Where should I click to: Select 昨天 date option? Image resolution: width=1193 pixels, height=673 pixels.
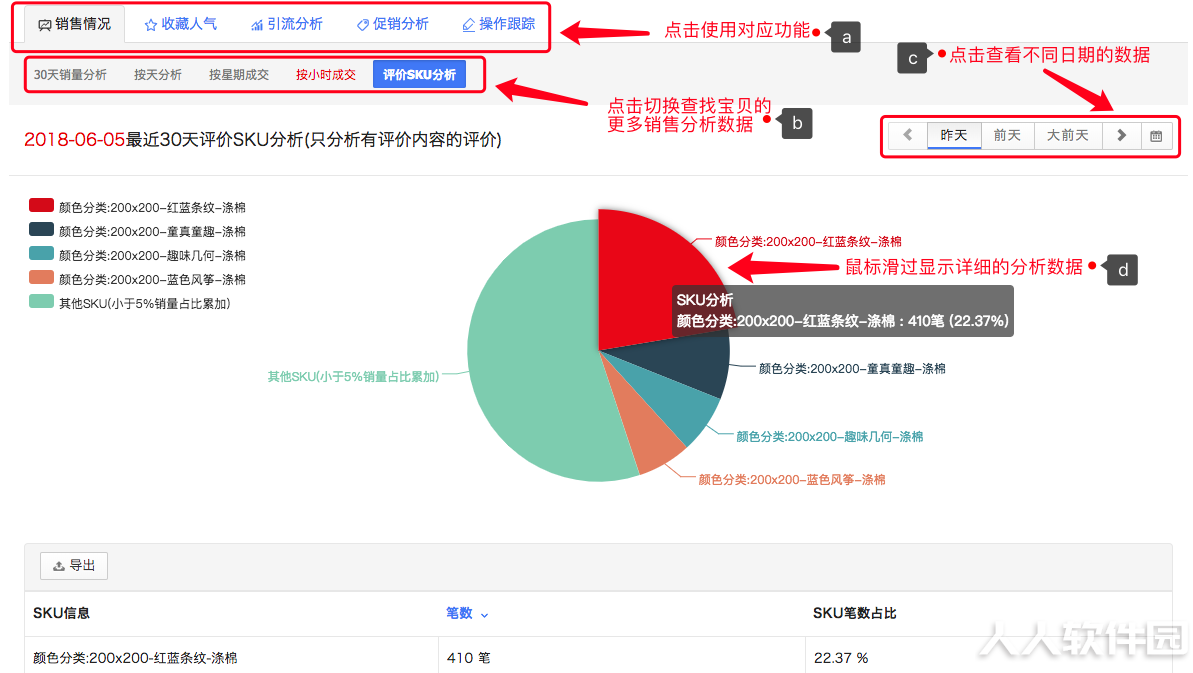pos(954,135)
